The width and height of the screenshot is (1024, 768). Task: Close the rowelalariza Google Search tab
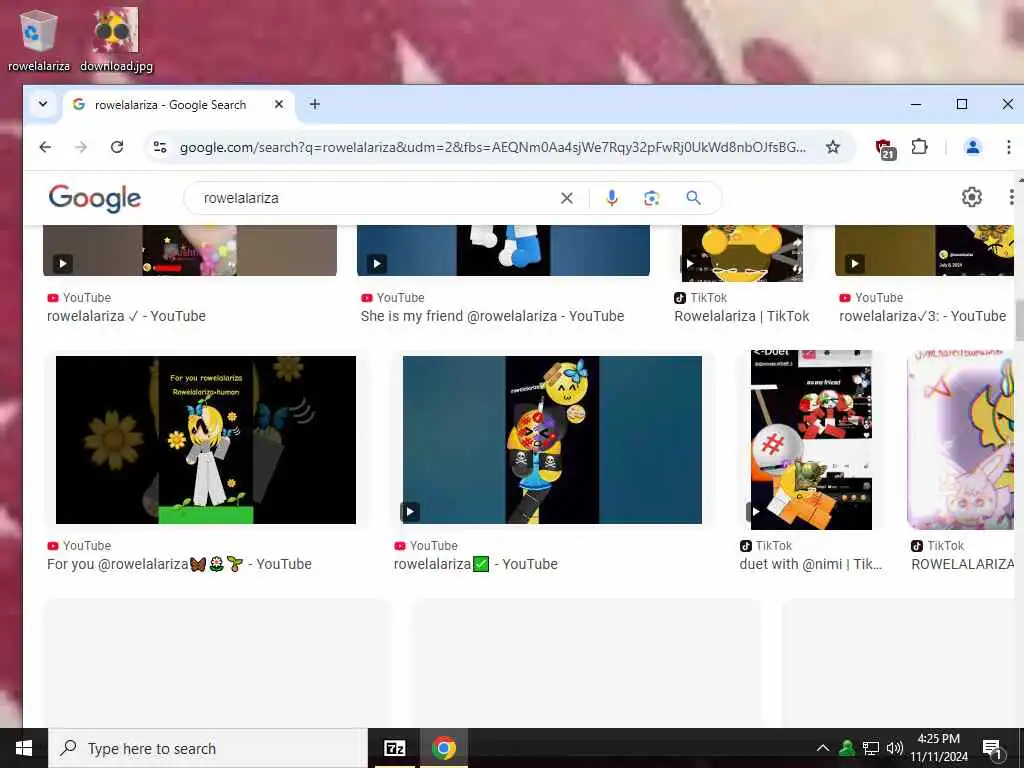point(279,104)
